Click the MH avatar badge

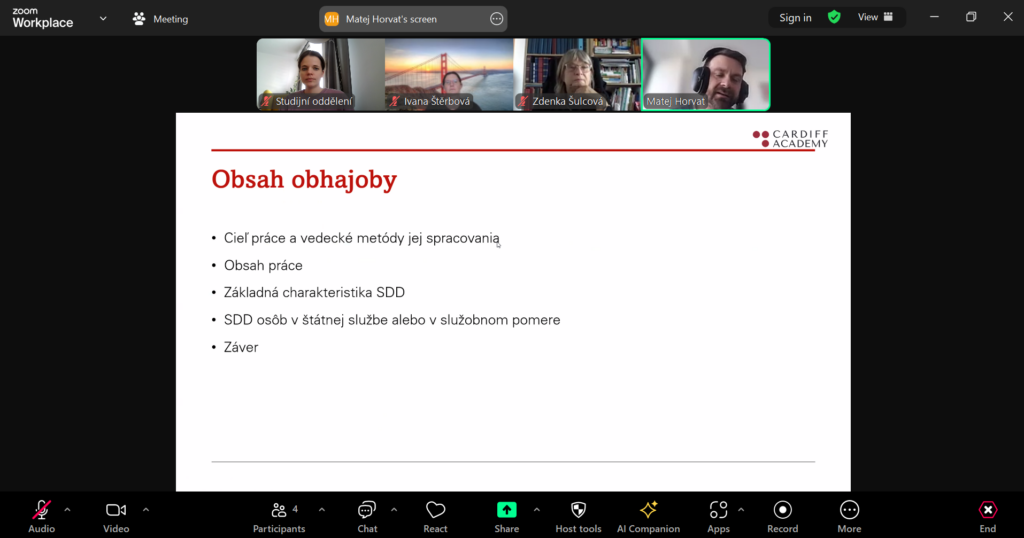[332, 19]
